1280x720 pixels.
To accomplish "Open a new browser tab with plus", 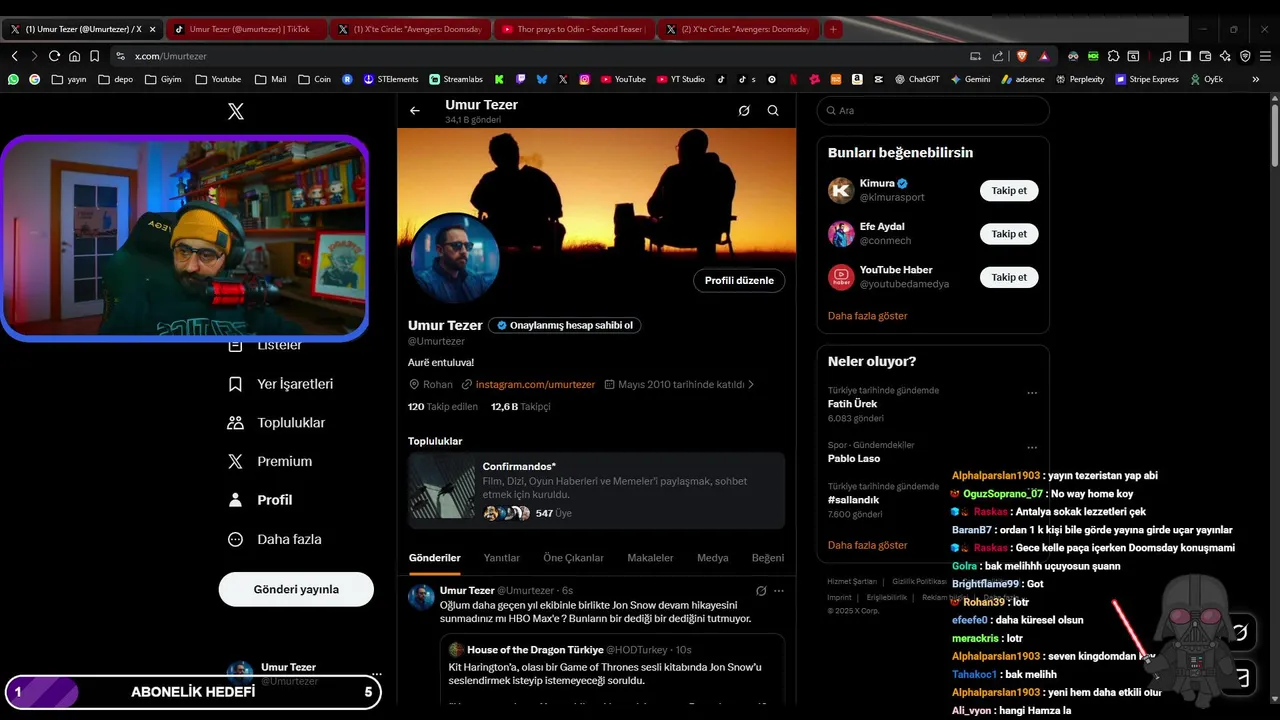I will 832,29.
